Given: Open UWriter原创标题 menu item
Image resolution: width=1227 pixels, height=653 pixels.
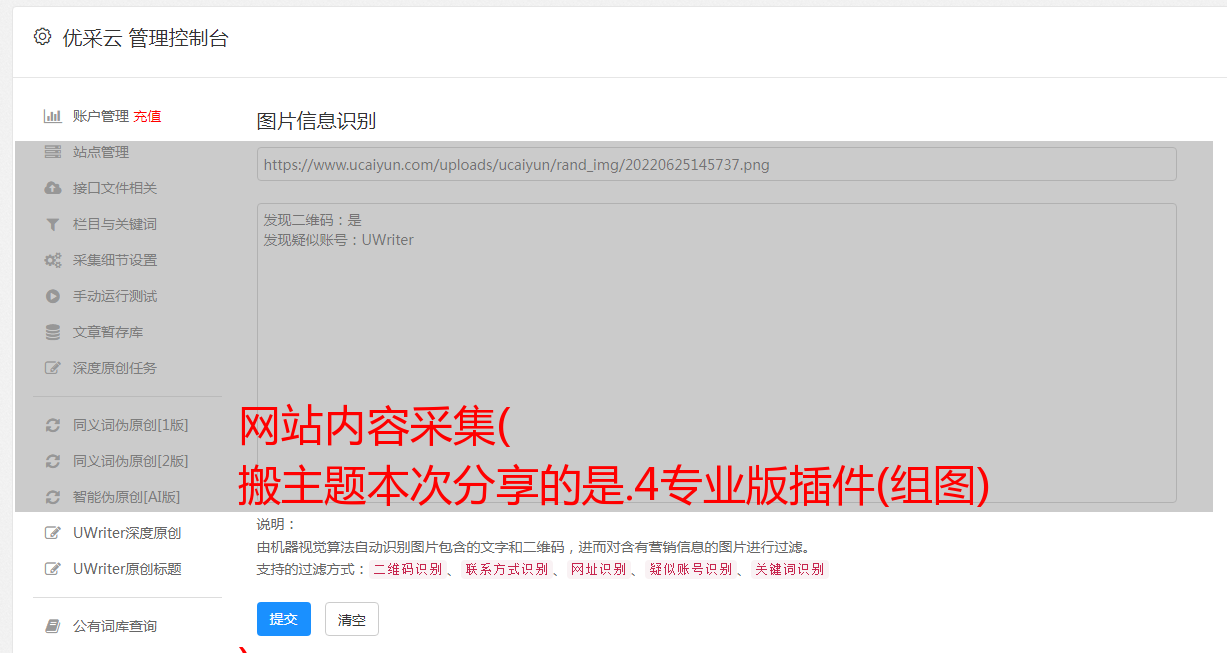Looking at the screenshot, I should point(127,569).
